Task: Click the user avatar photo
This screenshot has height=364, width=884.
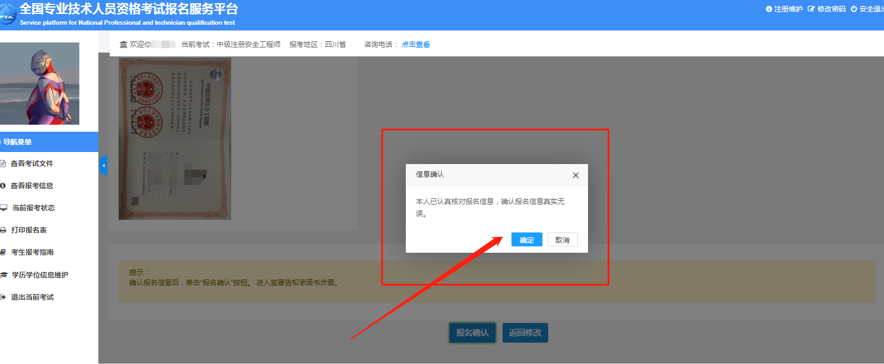Action: pos(39,83)
